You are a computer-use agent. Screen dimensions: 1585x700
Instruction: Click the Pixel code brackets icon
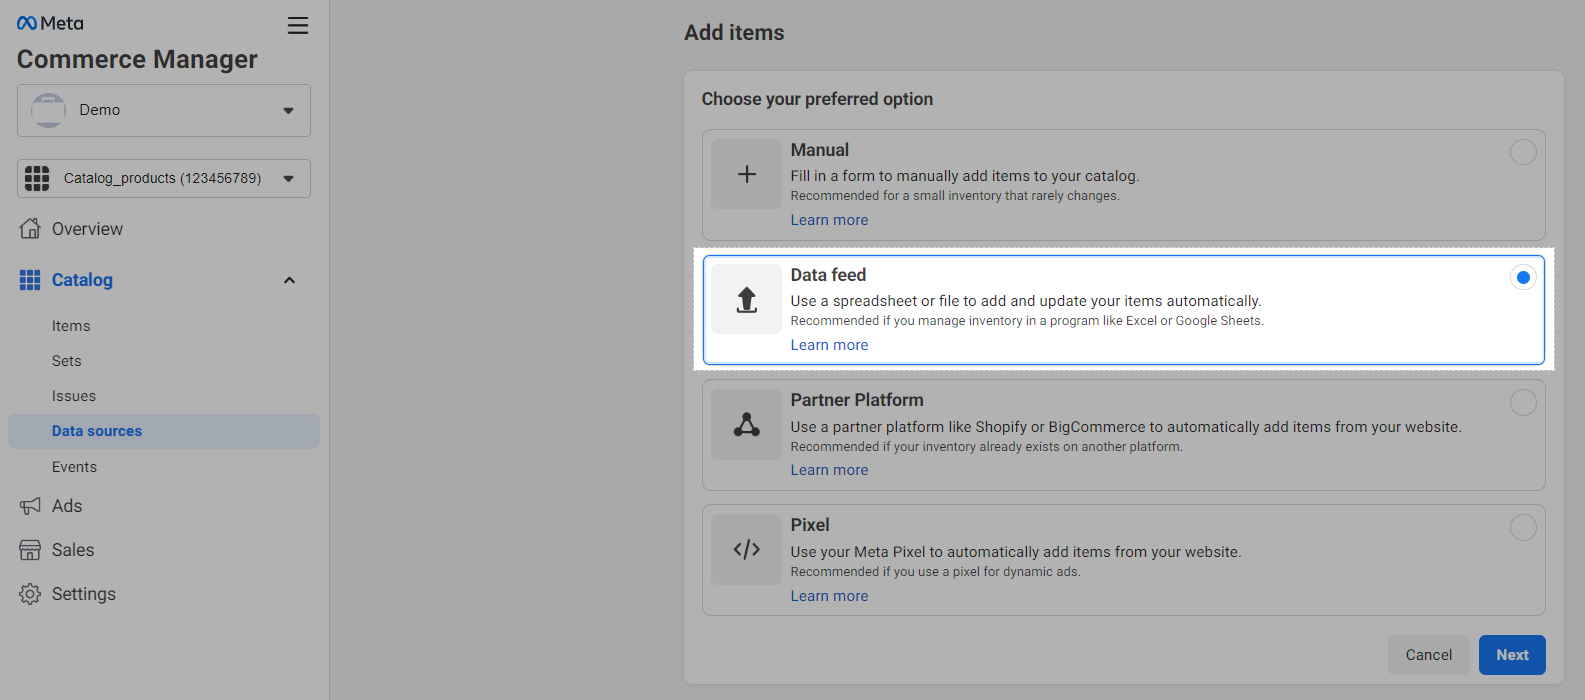(746, 550)
